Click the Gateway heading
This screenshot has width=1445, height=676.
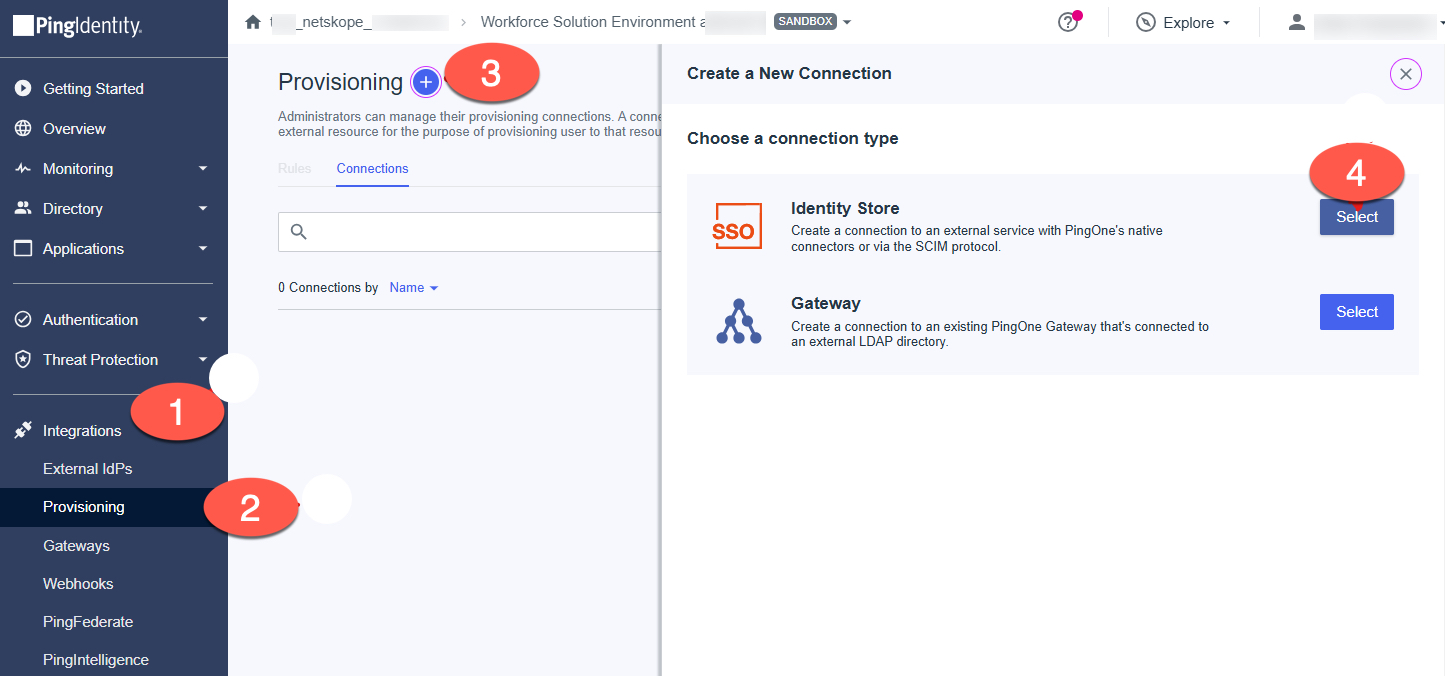(826, 304)
